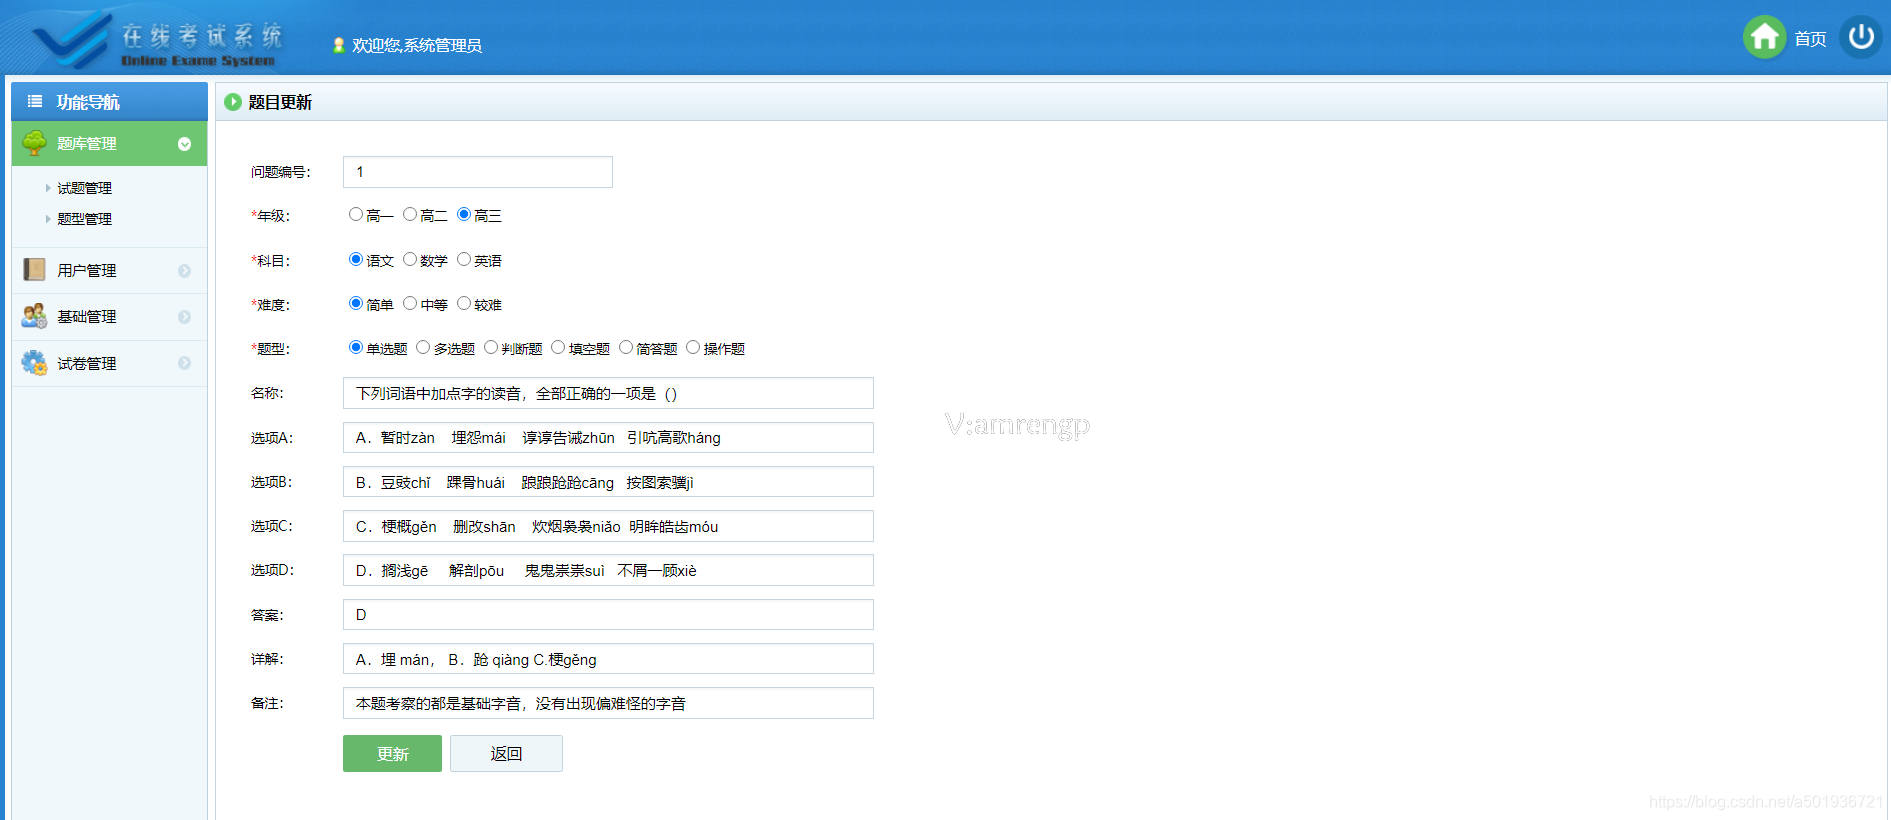This screenshot has height=820, width=1891.
Task: Click the home icon in header
Action: tap(1765, 38)
